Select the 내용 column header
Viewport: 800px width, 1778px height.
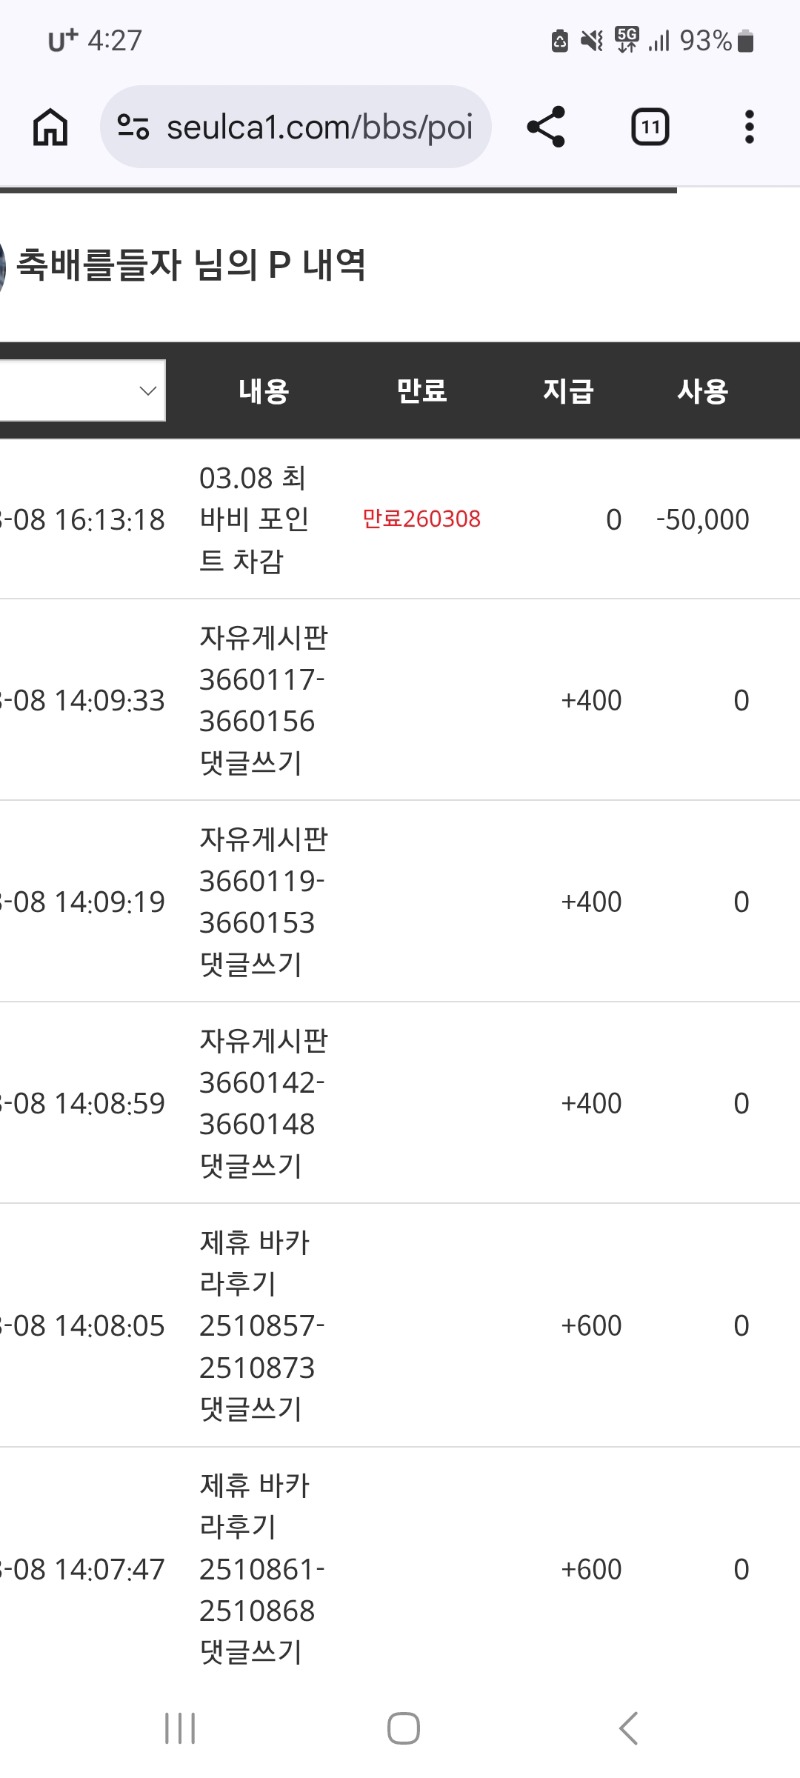pos(264,391)
